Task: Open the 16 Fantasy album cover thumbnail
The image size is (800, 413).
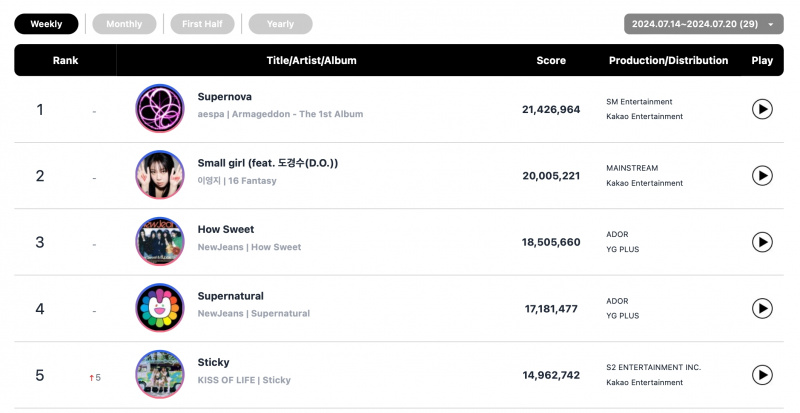Action: click(x=160, y=175)
